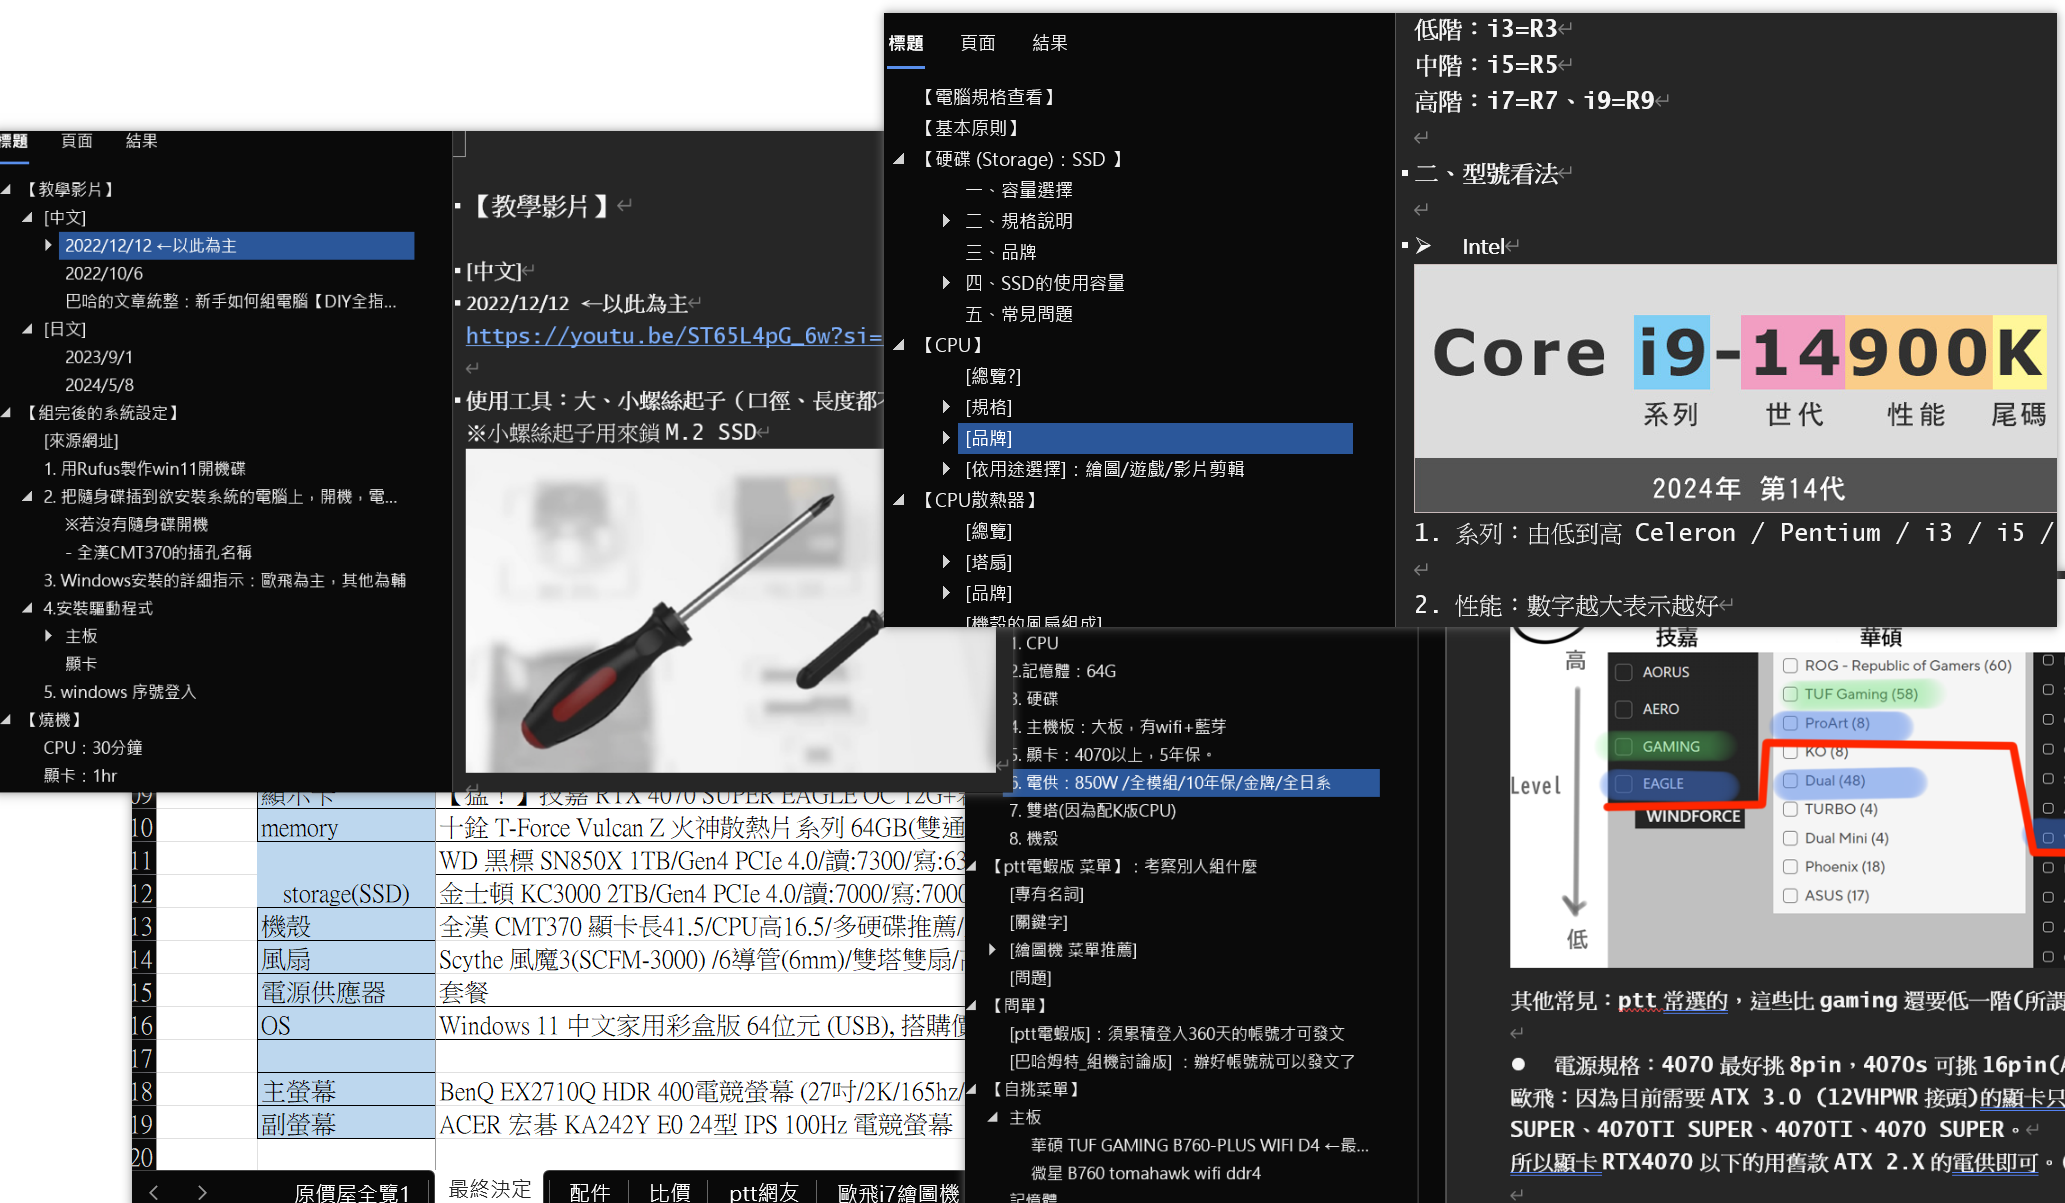Open the ptt網友 sheet tab
Image resolution: width=2065 pixels, height=1203 pixels.
pos(764,1192)
